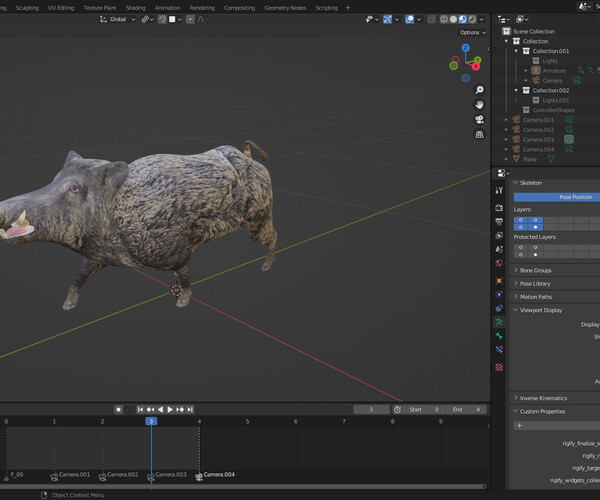Open Bone properties green bone icon
600x500 pixels.
[499, 336]
